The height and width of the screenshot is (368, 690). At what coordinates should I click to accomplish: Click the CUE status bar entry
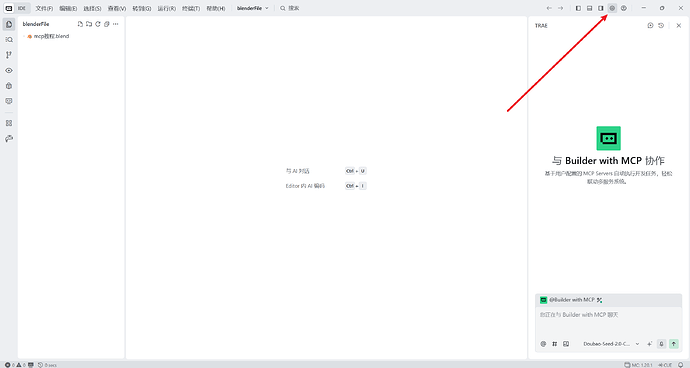coord(665,365)
